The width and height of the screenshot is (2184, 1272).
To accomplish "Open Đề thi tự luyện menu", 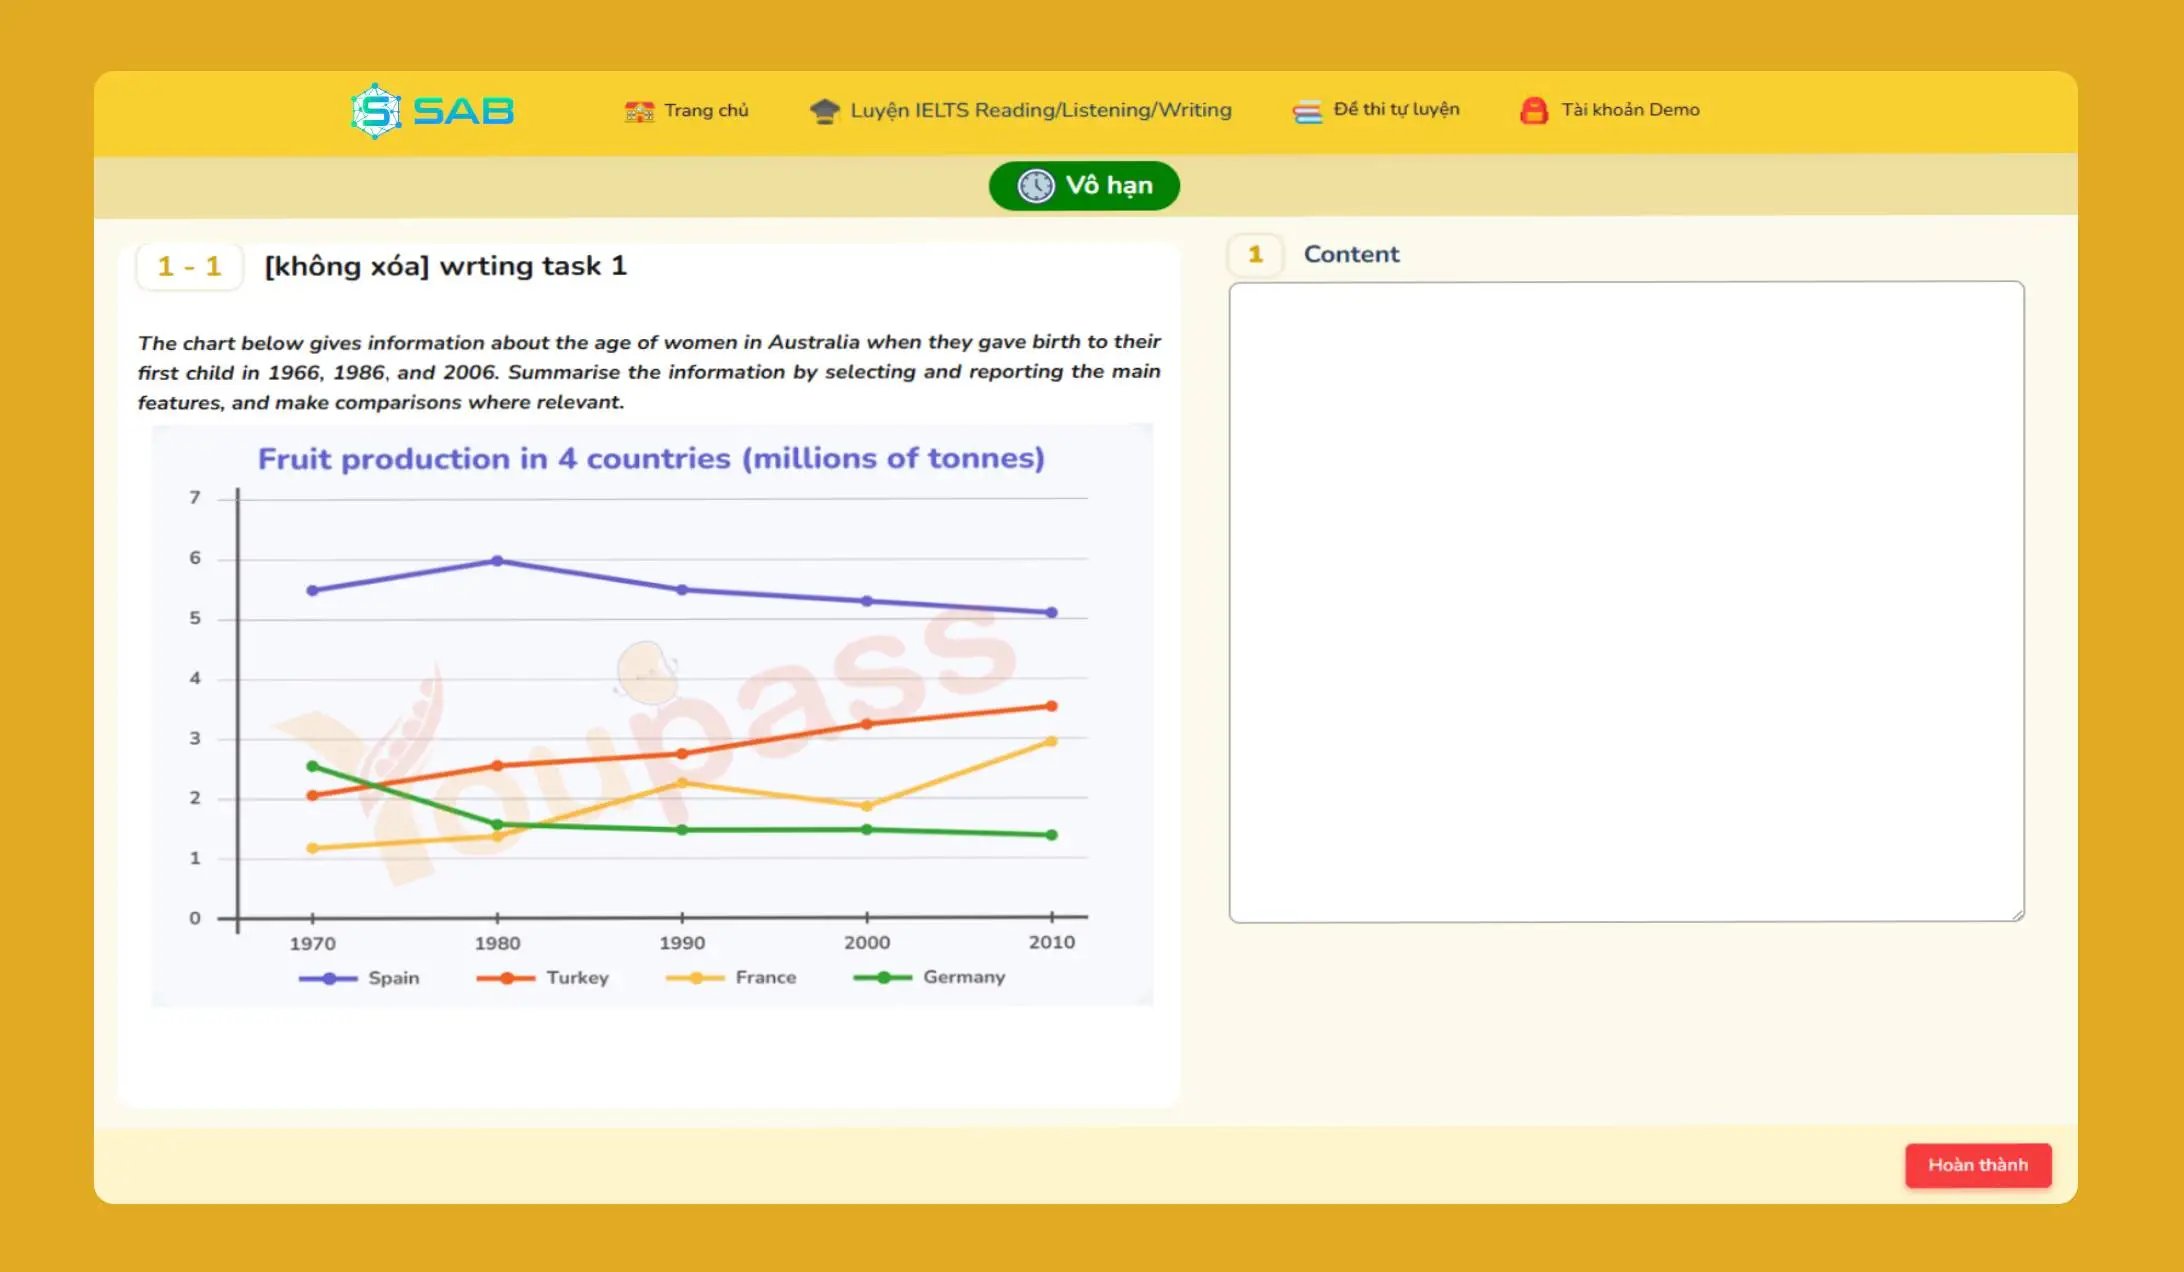I will 1396,109.
